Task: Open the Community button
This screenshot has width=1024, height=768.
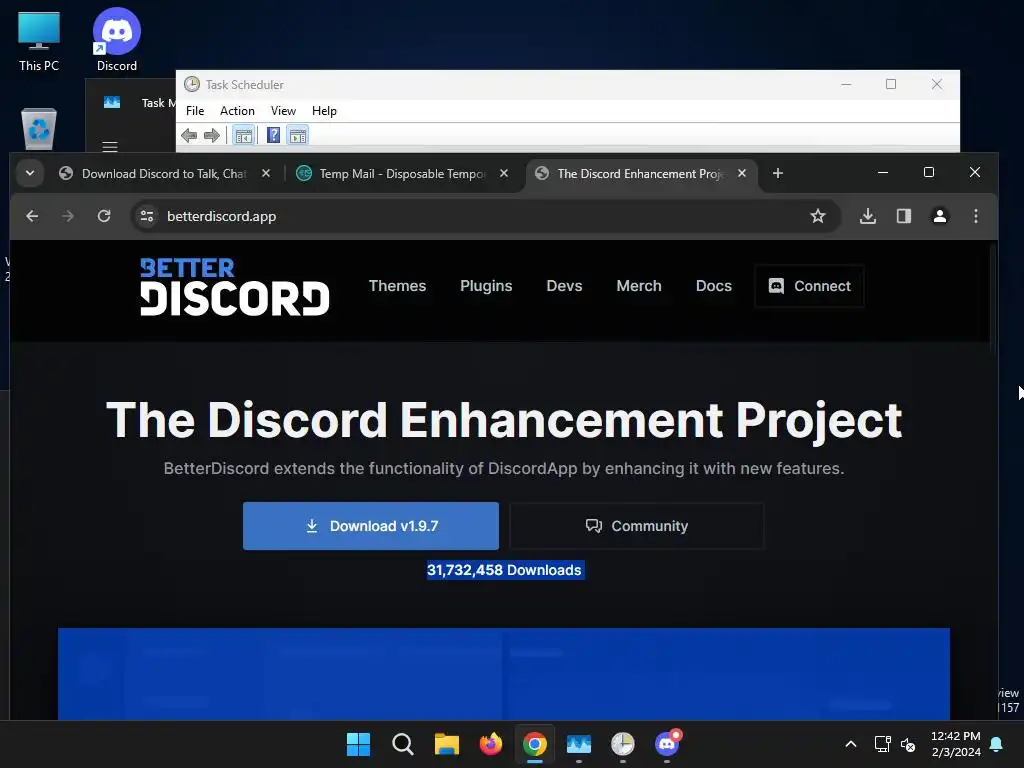Action: point(637,526)
